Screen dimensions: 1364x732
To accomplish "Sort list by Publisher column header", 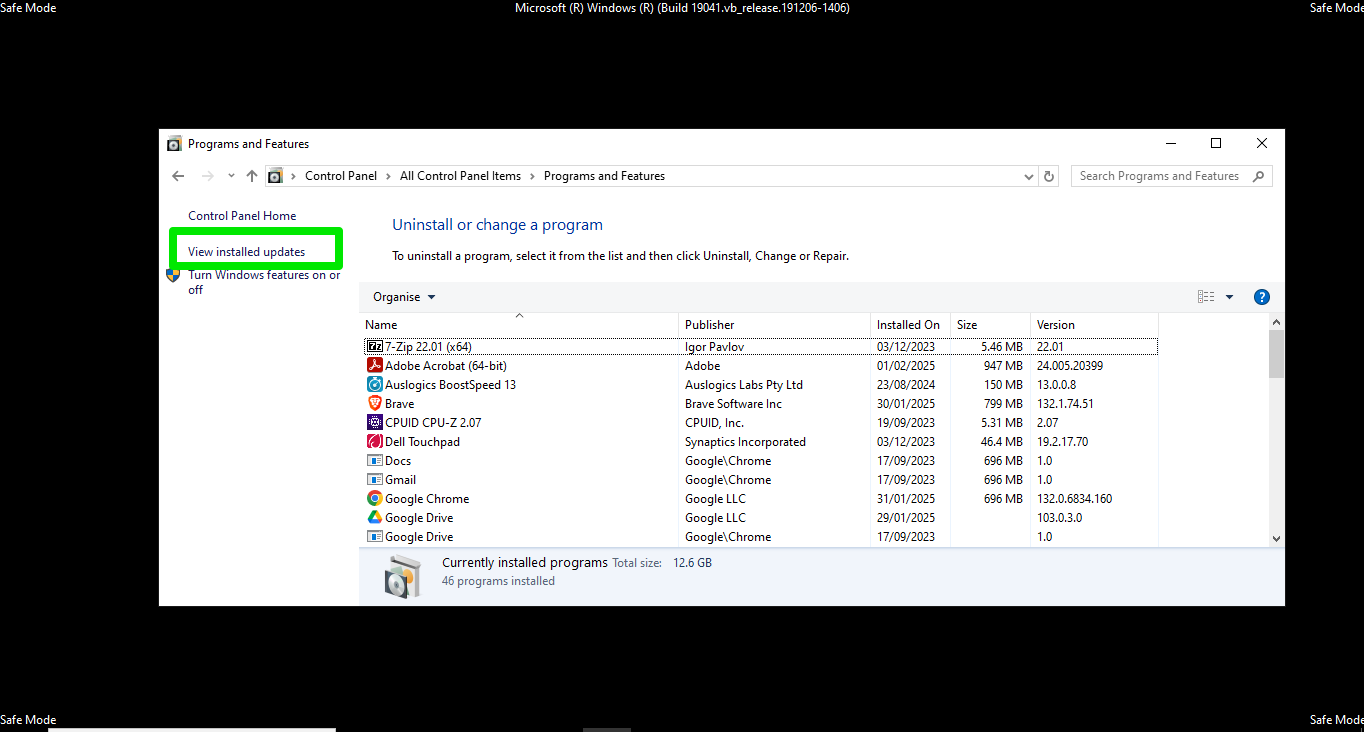I will (710, 325).
